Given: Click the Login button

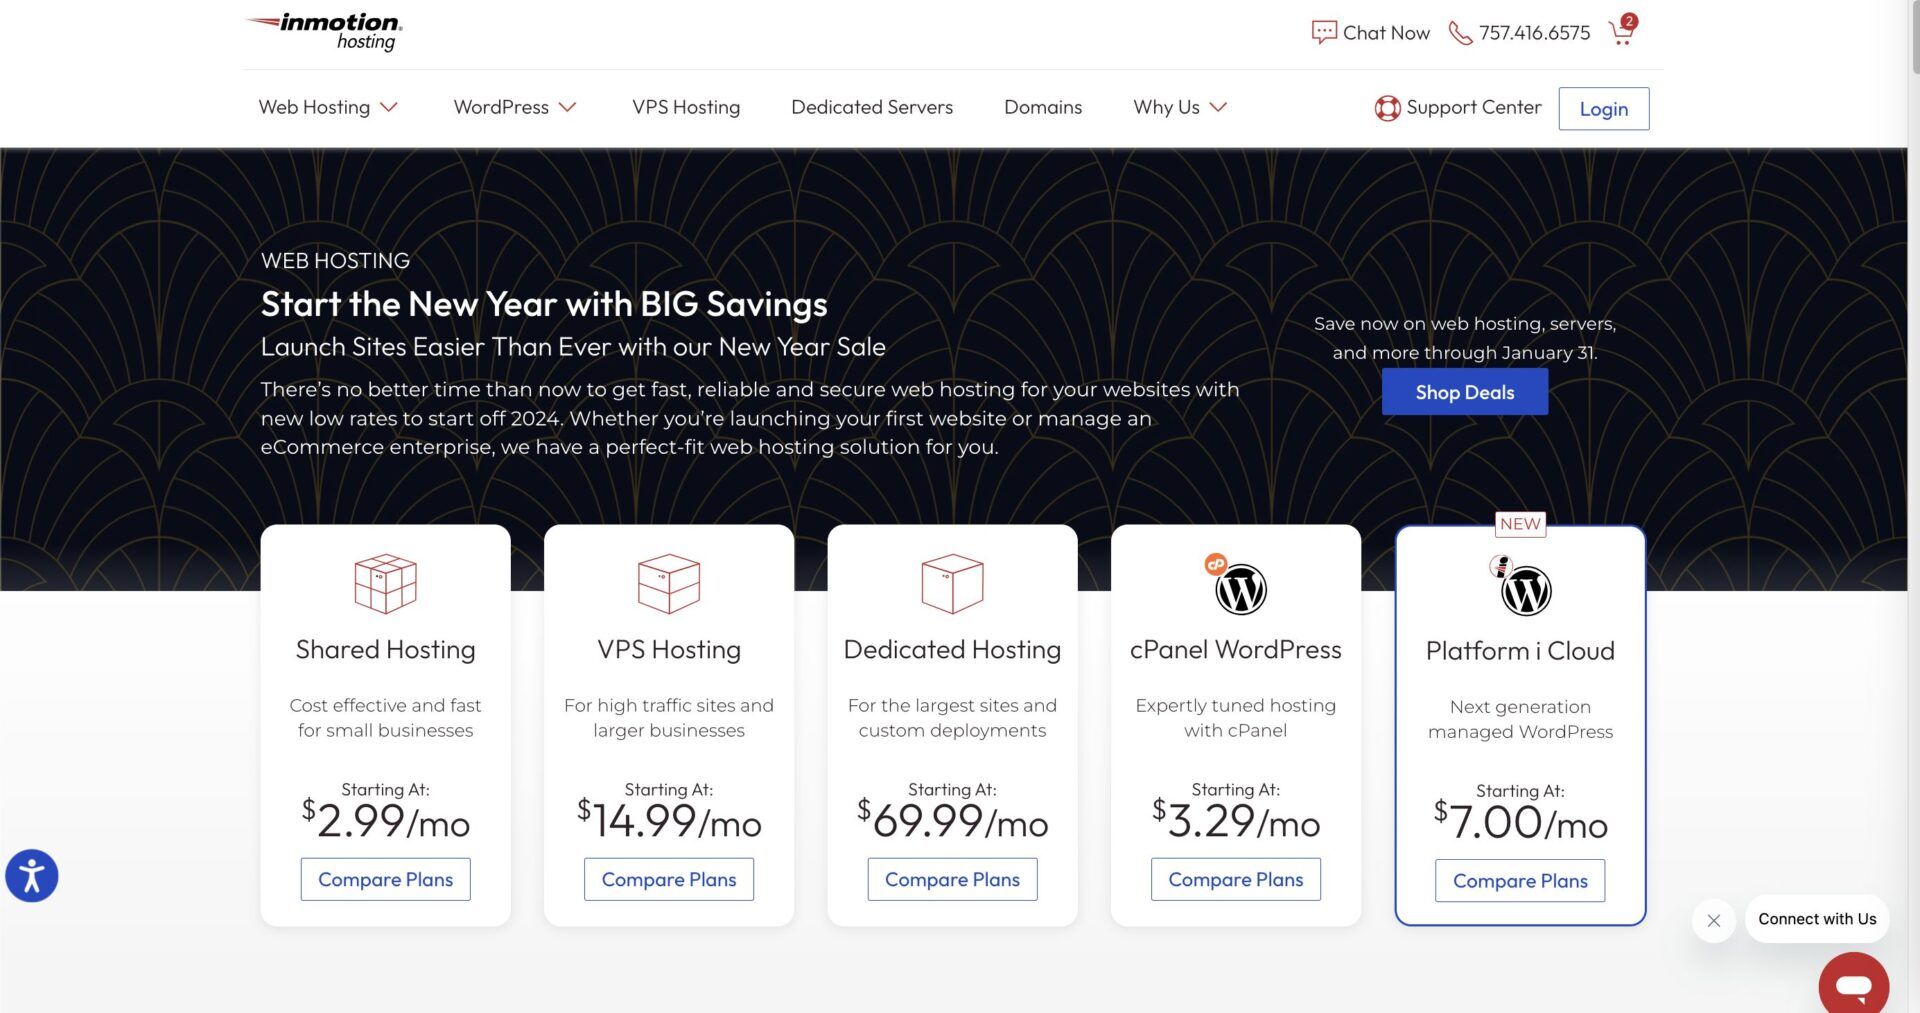Looking at the screenshot, I should point(1604,109).
